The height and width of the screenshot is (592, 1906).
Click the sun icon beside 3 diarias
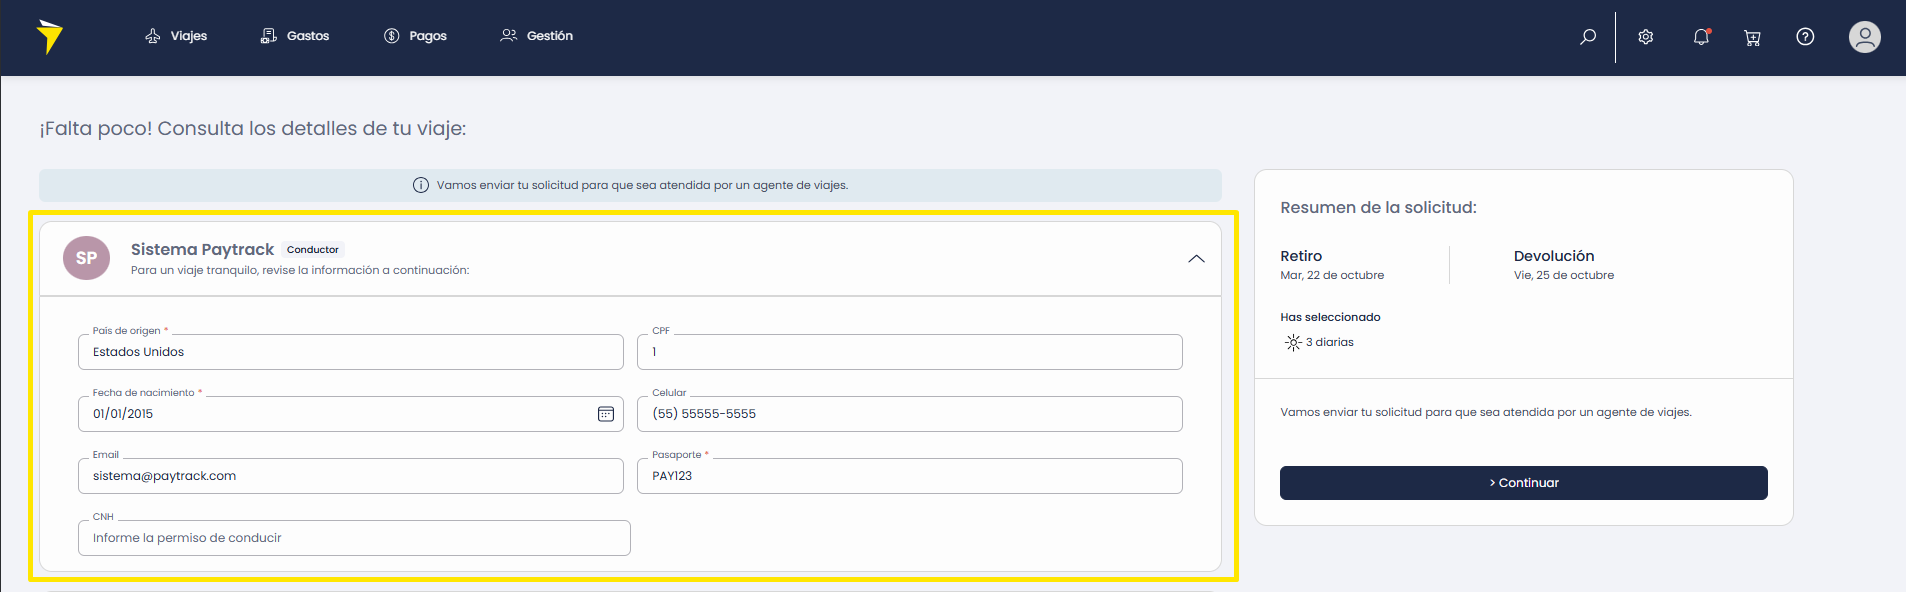coord(1293,343)
